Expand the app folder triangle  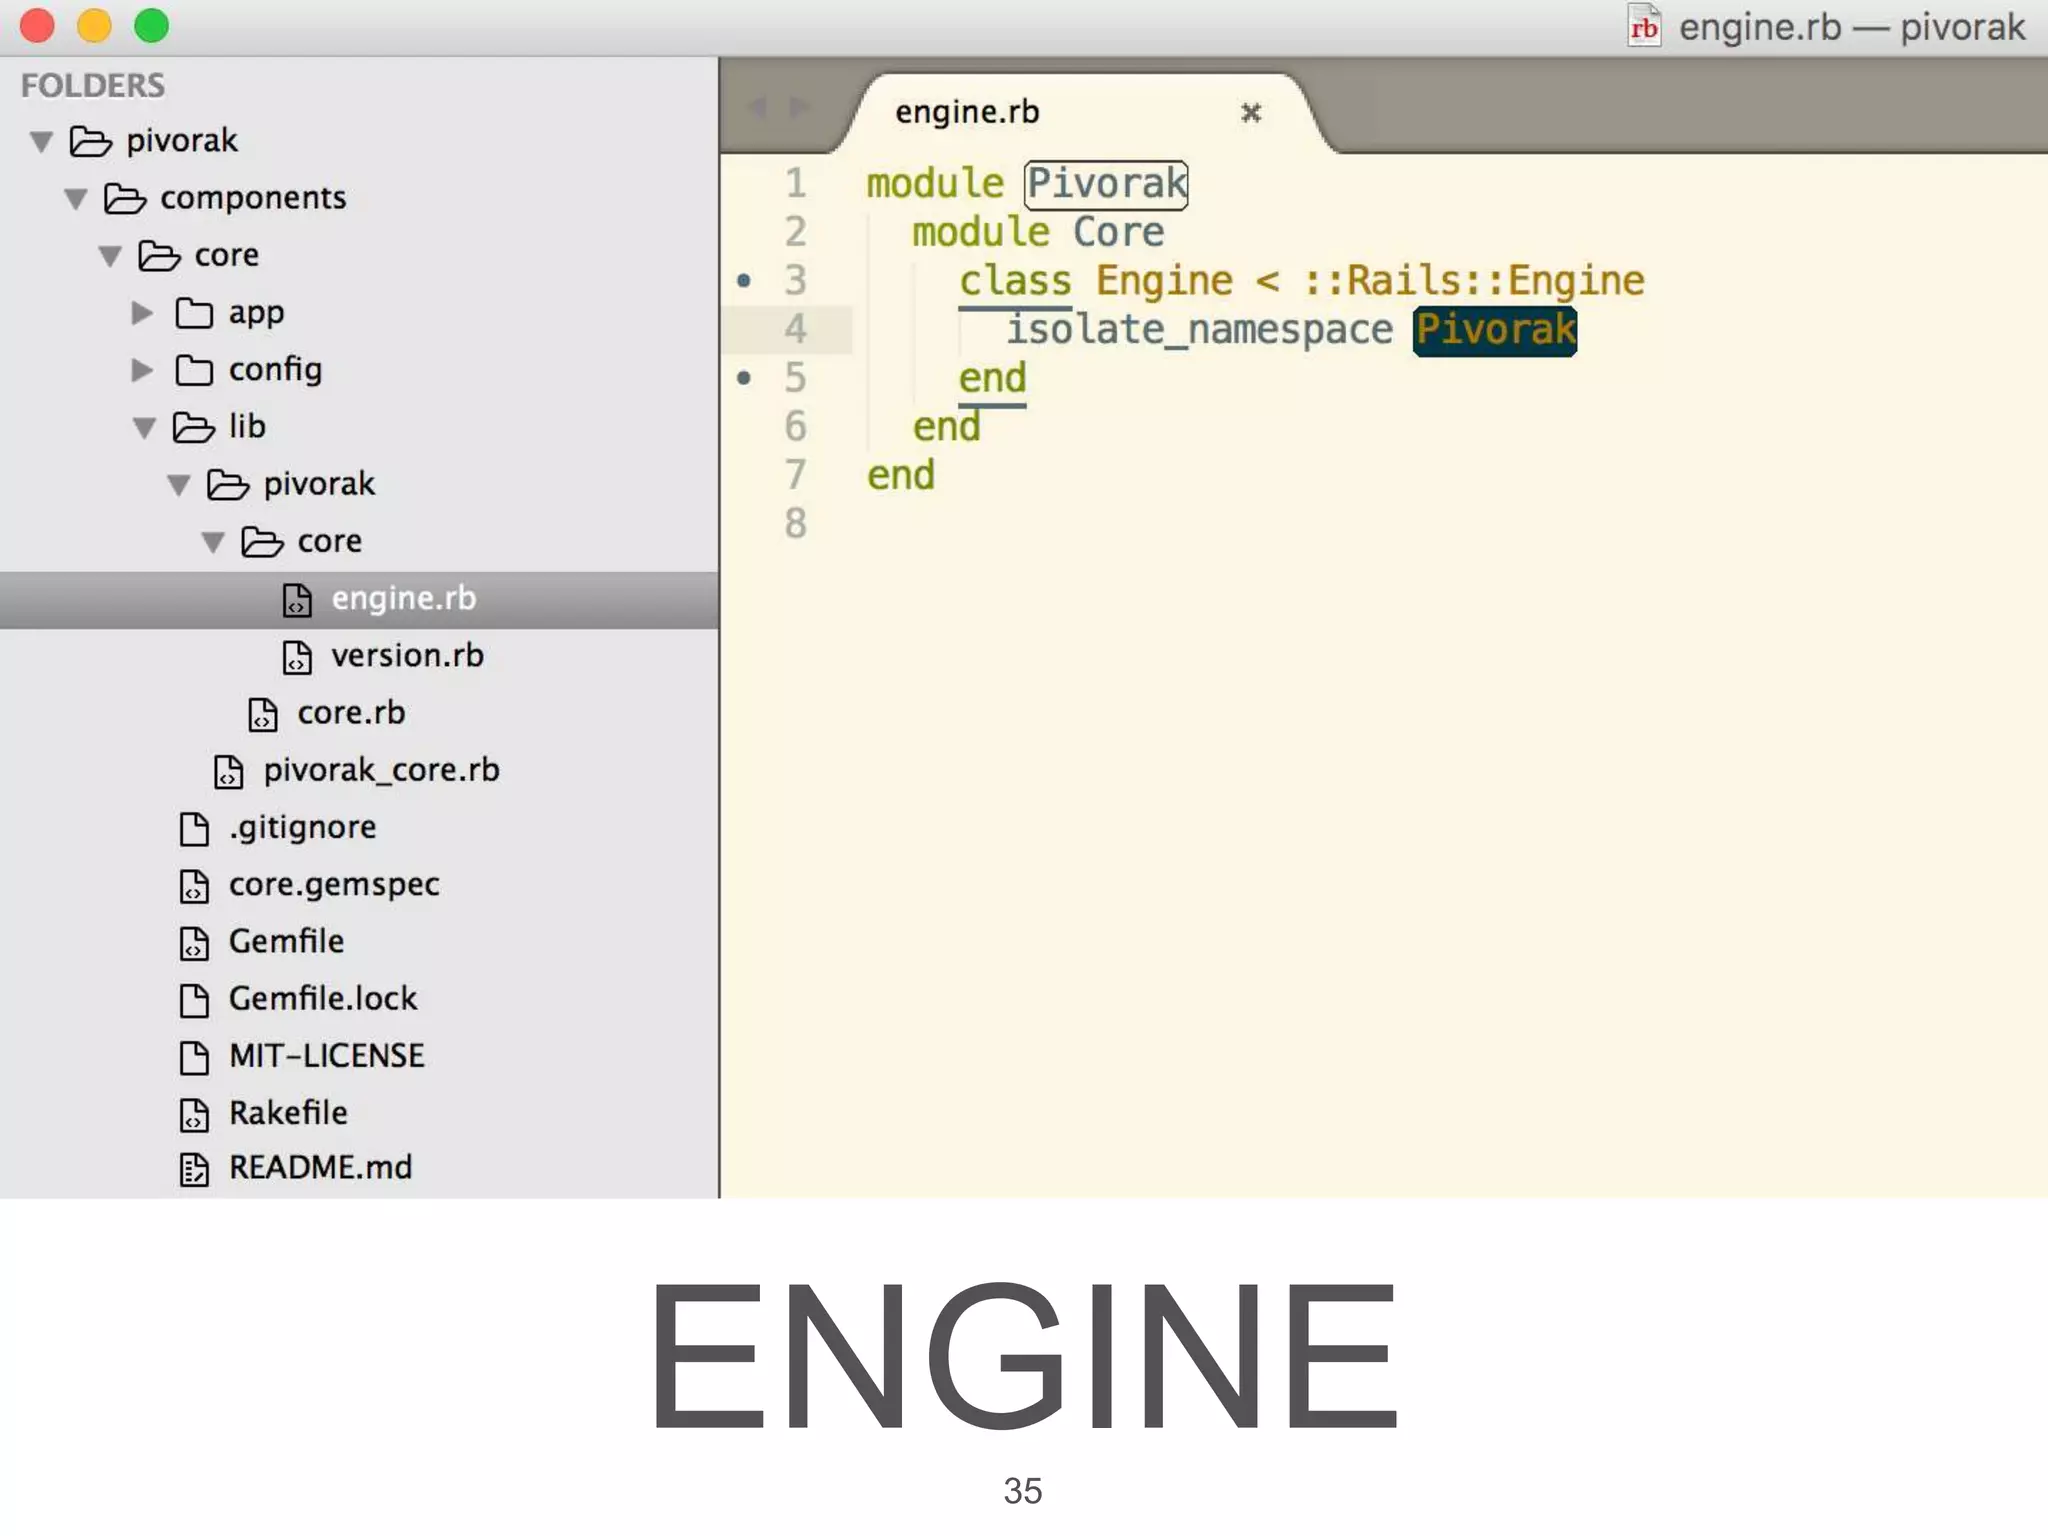[x=142, y=313]
